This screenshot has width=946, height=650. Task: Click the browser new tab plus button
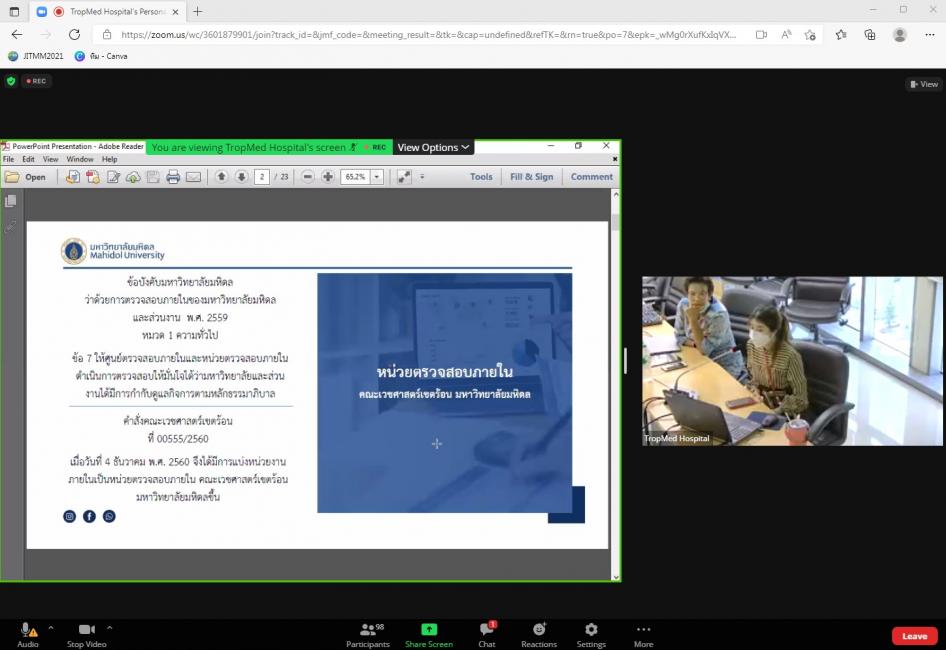click(x=198, y=11)
